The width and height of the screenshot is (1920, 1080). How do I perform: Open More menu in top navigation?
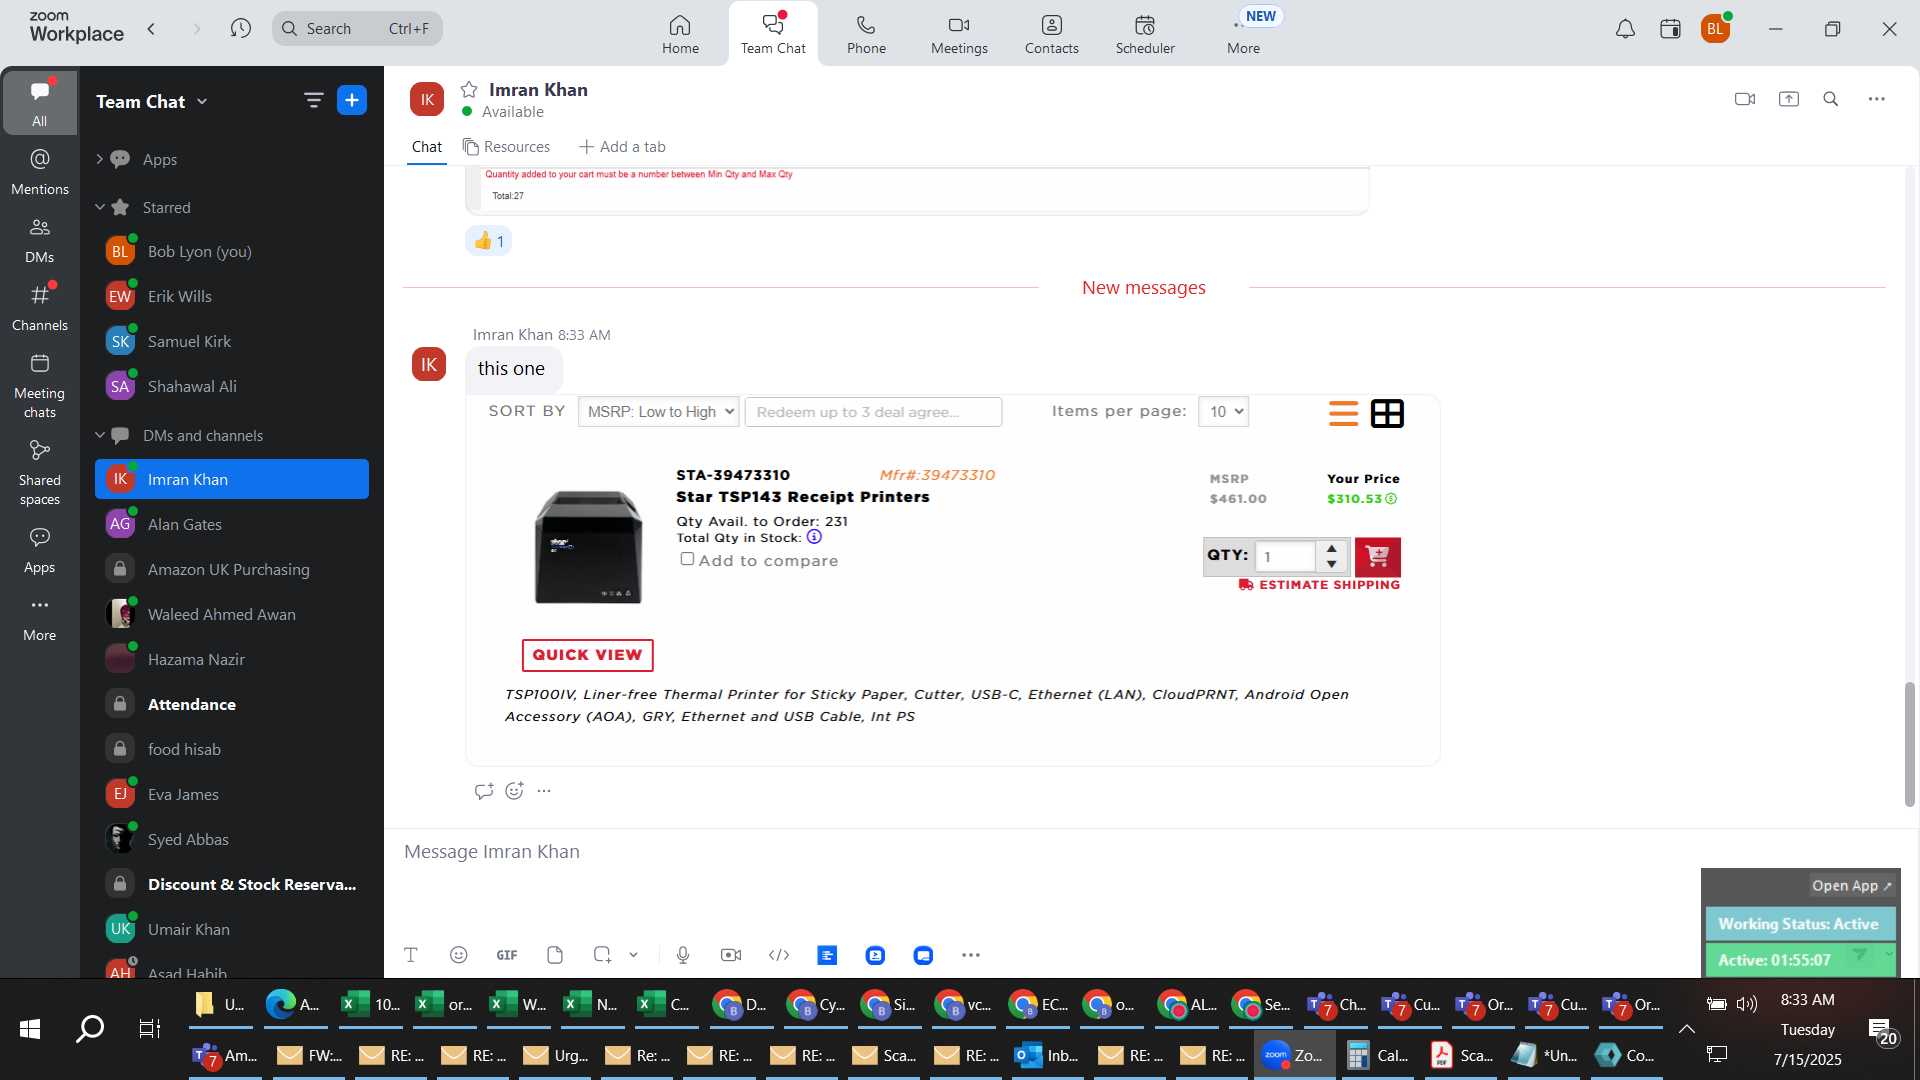point(1244,34)
